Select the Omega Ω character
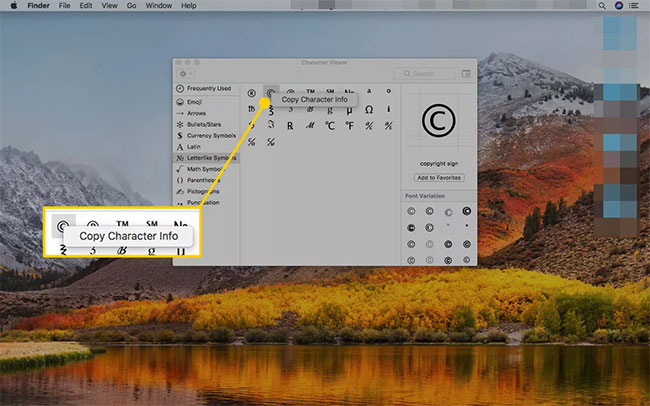The image size is (650, 406). [x=369, y=109]
